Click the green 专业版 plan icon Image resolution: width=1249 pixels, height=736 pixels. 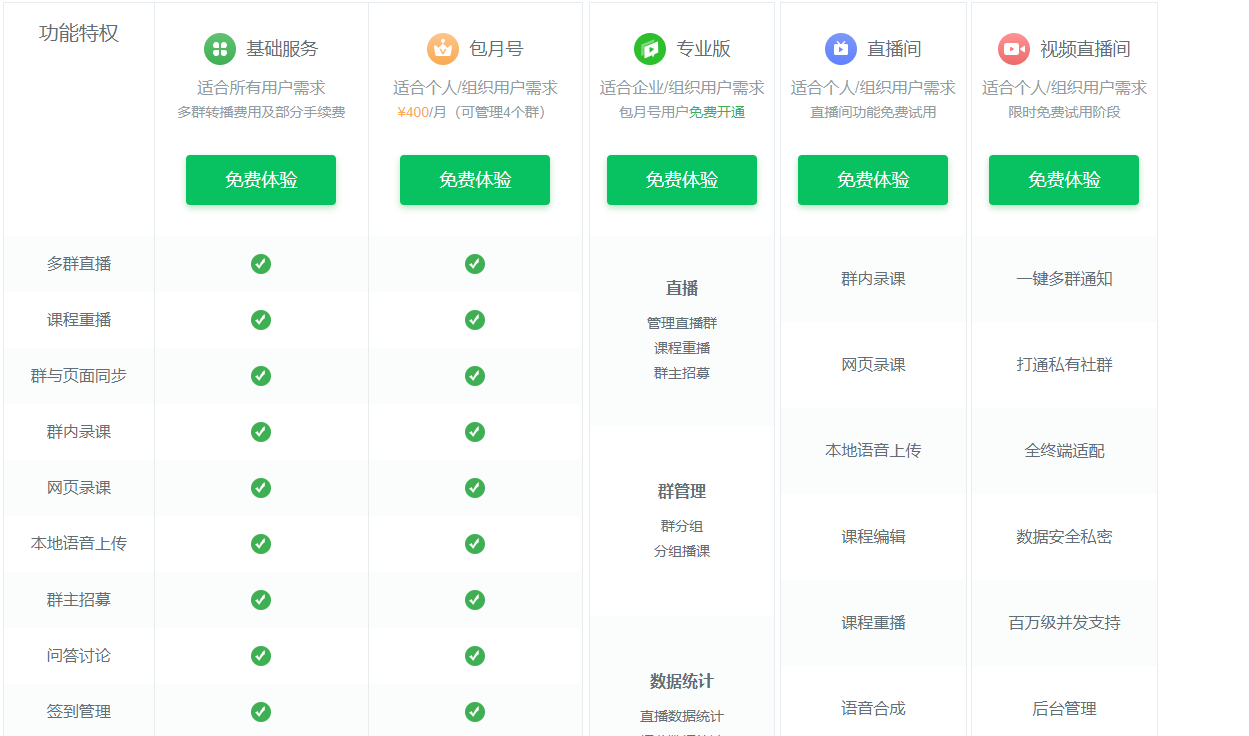pyautogui.click(x=650, y=49)
